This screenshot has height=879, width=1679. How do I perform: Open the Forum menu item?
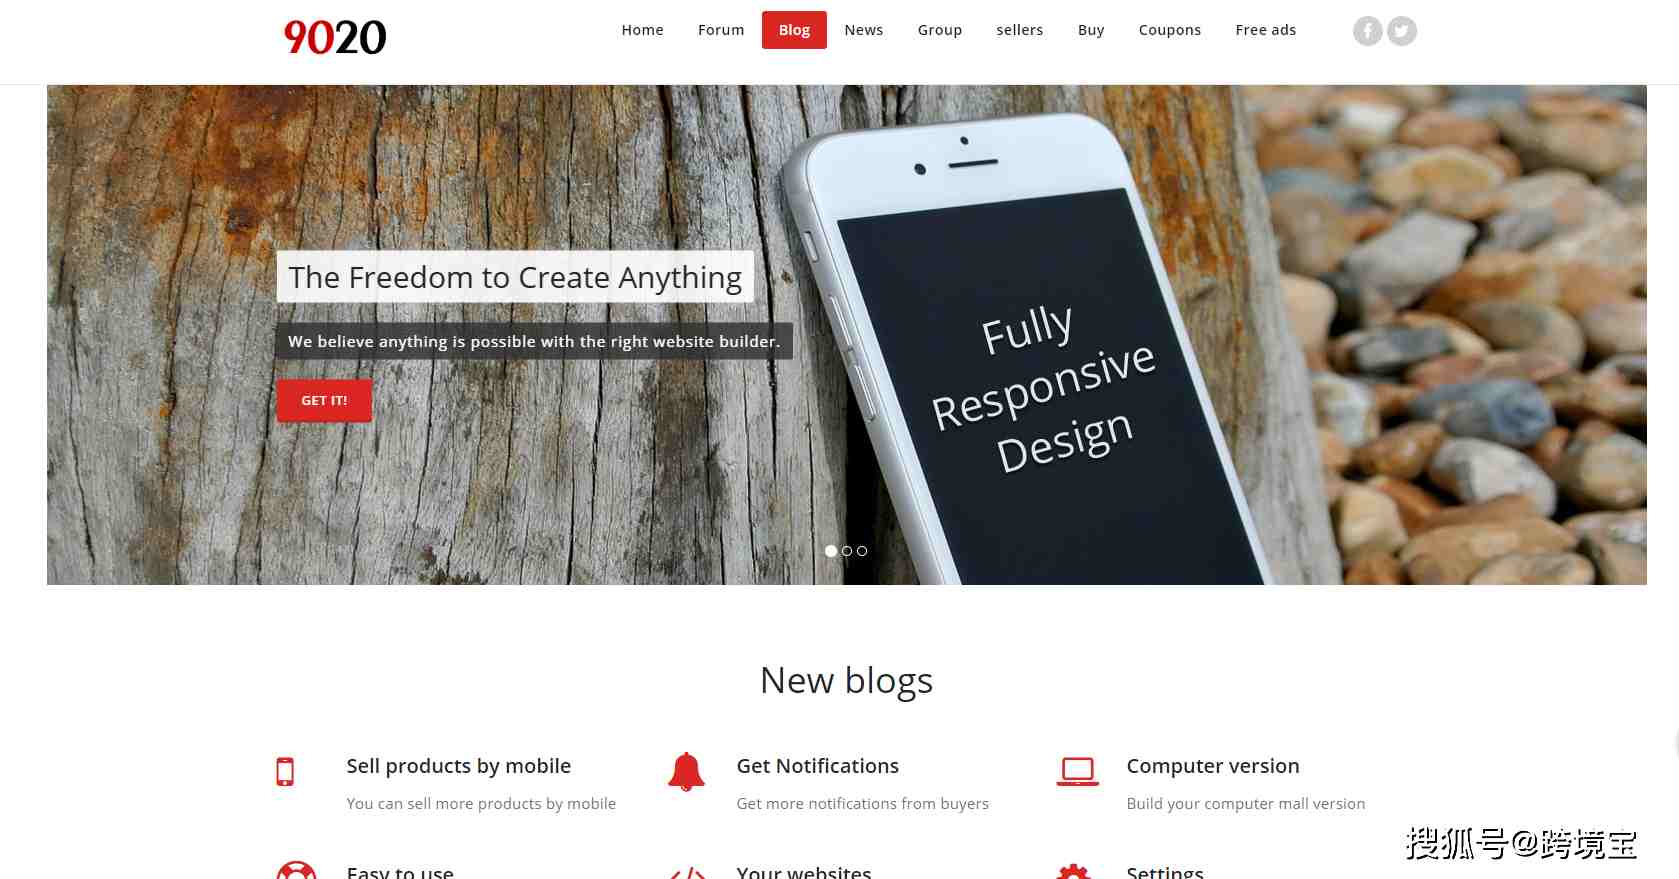pyautogui.click(x=721, y=30)
